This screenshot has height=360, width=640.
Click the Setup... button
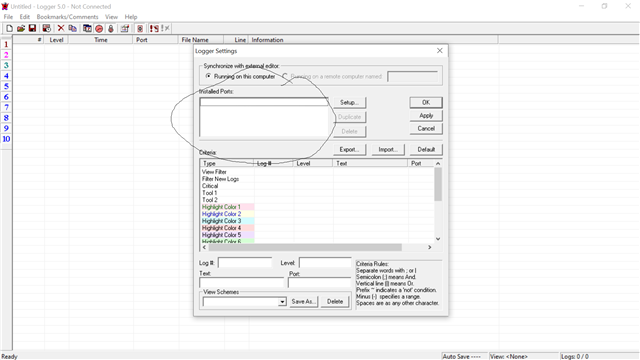coord(349,102)
